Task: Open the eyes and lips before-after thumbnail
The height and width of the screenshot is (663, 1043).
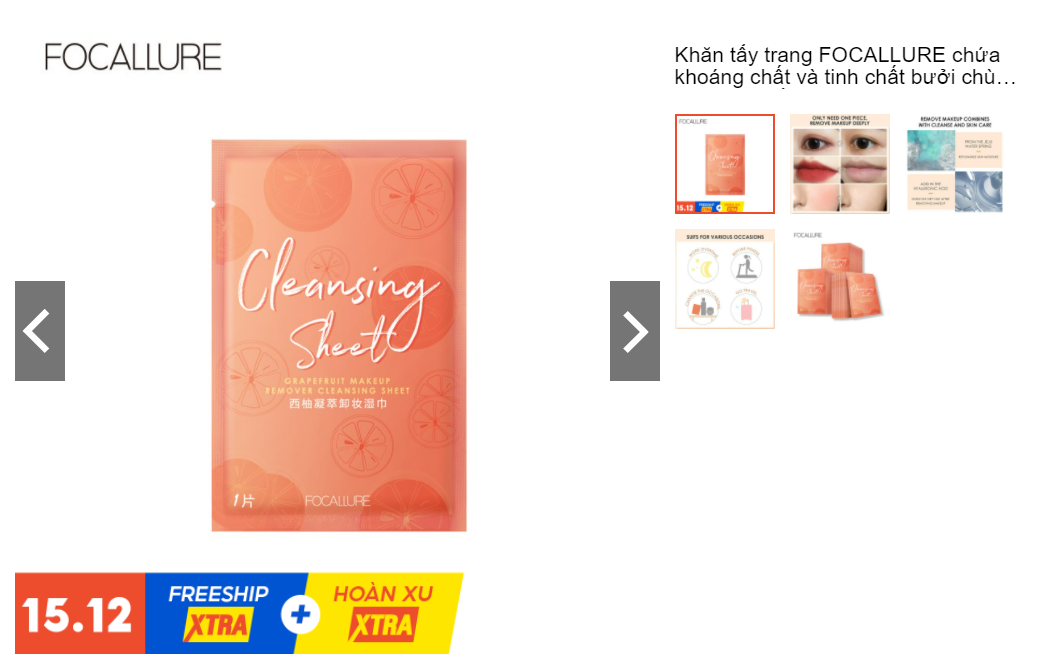Action: click(840, 164)
